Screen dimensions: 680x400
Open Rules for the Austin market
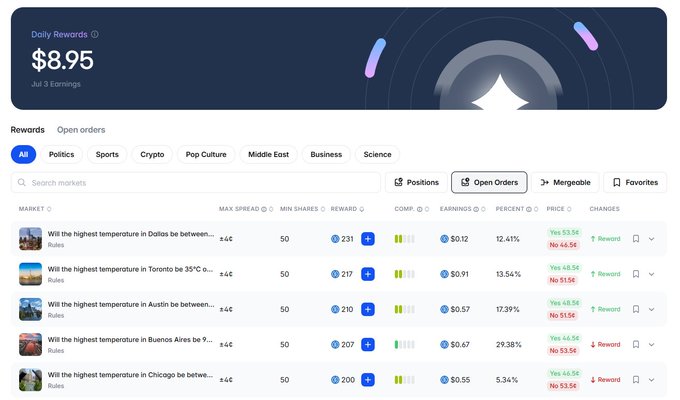pyautogui.click(x=56, y=315)
